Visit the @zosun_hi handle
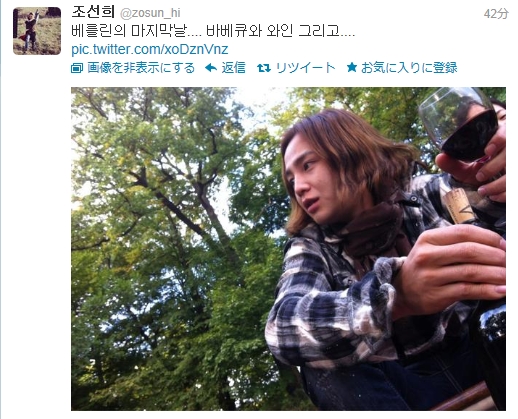518x419 pixels. point(150,13)
